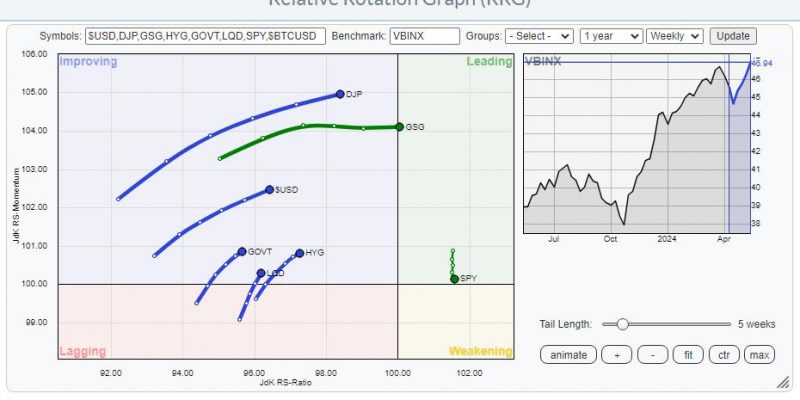Click the Leading quadrant label
This screenshot has height=400, width=800.
tap(489, 62)
